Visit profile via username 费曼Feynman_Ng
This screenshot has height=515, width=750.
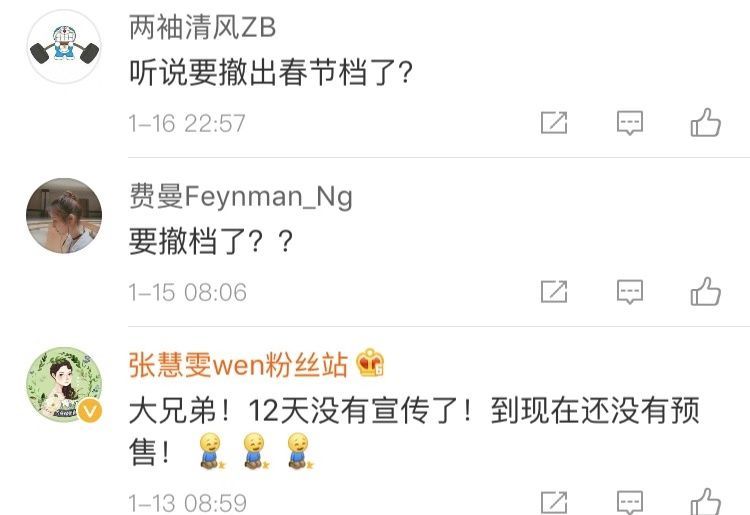(x=241, y=196)
